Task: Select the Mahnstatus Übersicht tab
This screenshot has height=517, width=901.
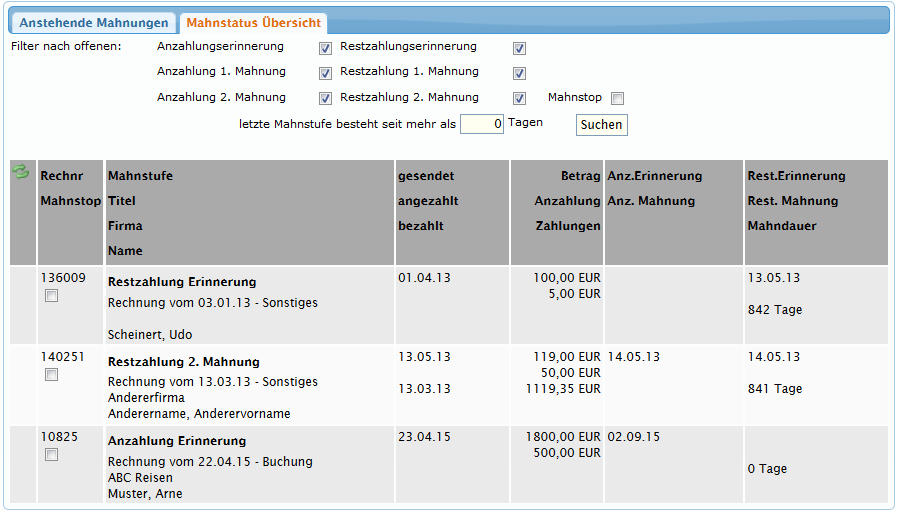Action: point(251,23)
